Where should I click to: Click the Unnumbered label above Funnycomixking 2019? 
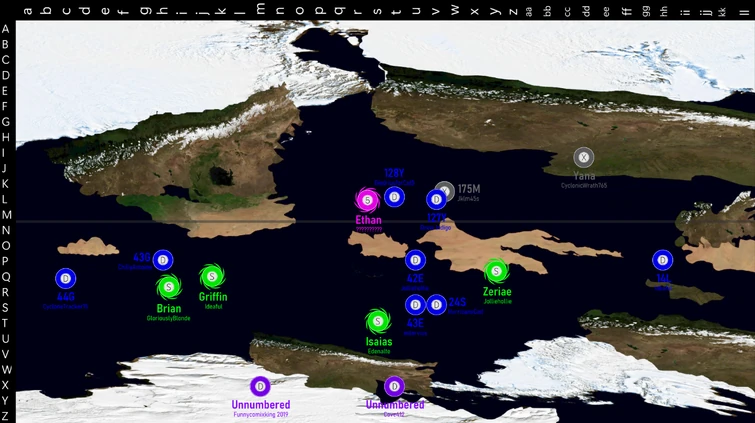click(260, 405)
